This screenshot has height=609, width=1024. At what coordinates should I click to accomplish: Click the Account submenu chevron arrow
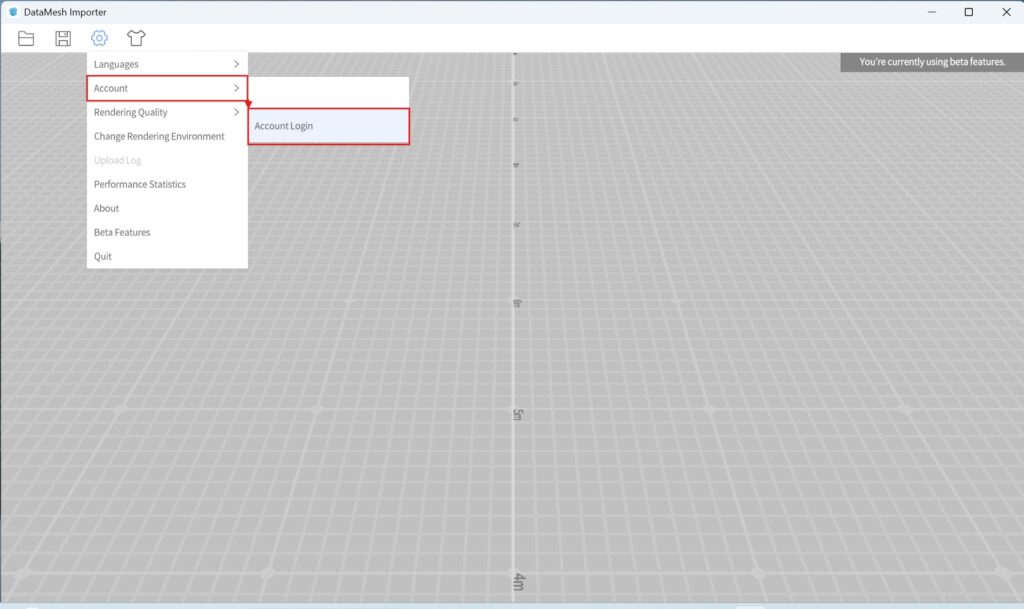(237, 88)
